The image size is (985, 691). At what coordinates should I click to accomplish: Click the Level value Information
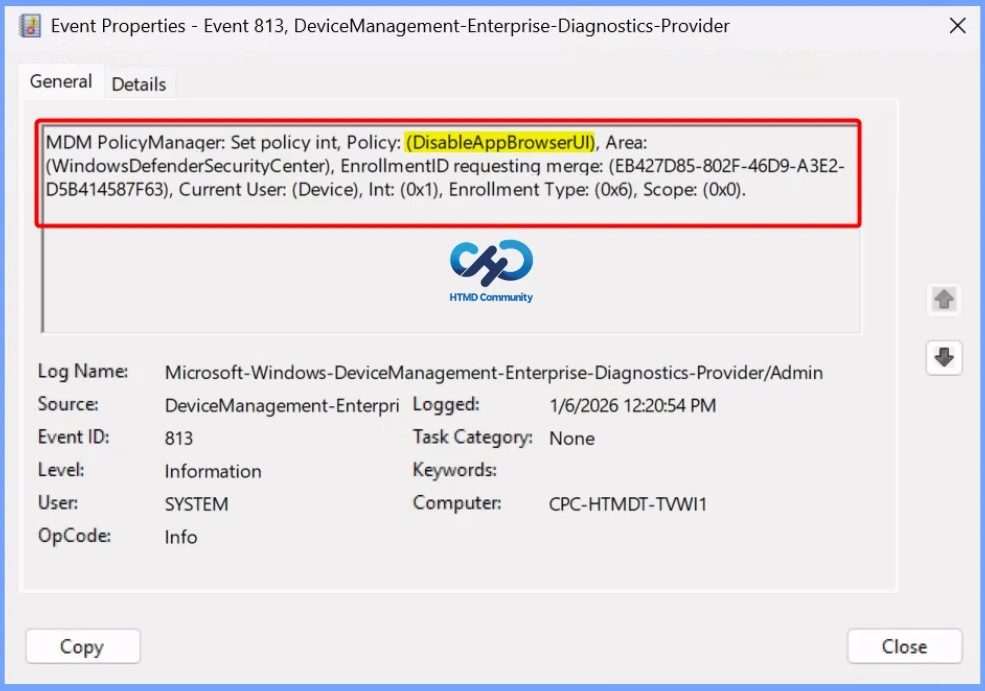click(213, 470)
